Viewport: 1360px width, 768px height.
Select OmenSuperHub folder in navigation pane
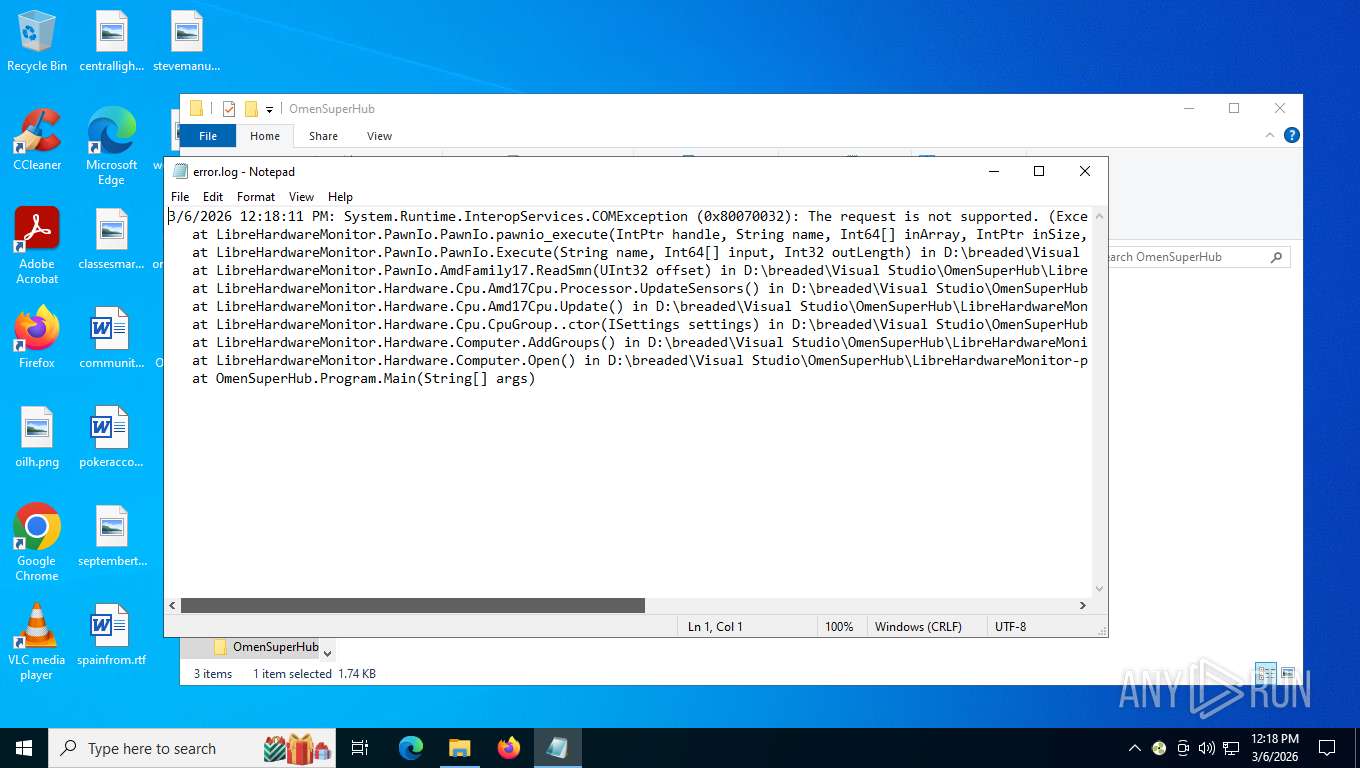(x=265, y=647)
